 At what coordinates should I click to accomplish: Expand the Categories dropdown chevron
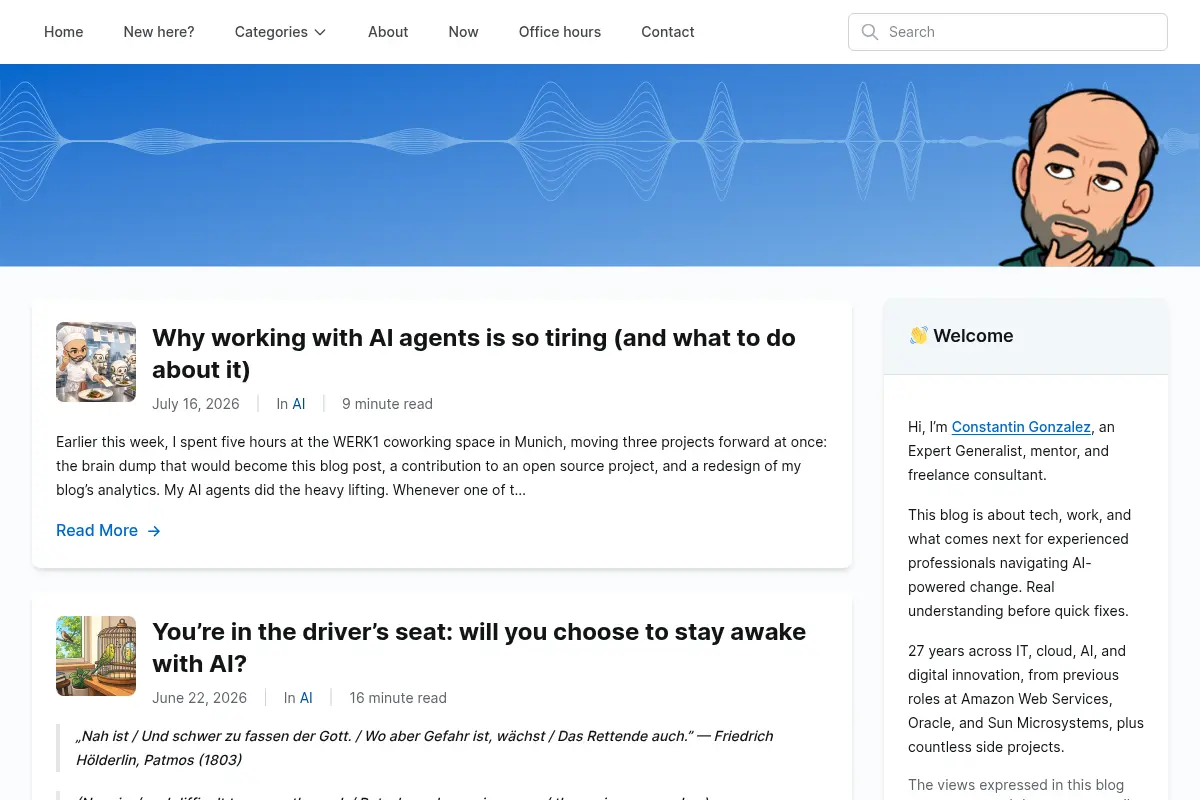click(x=320, y=32)
